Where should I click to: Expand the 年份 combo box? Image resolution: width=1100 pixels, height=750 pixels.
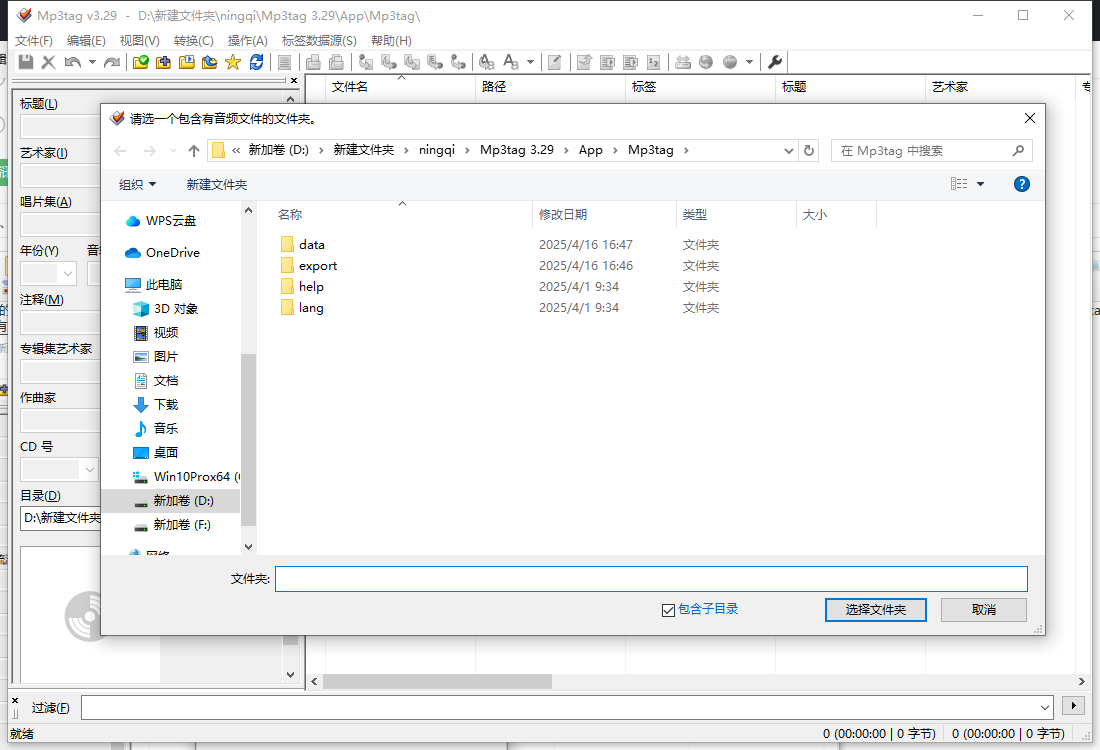pyautogui.click(x=68, y=274)
